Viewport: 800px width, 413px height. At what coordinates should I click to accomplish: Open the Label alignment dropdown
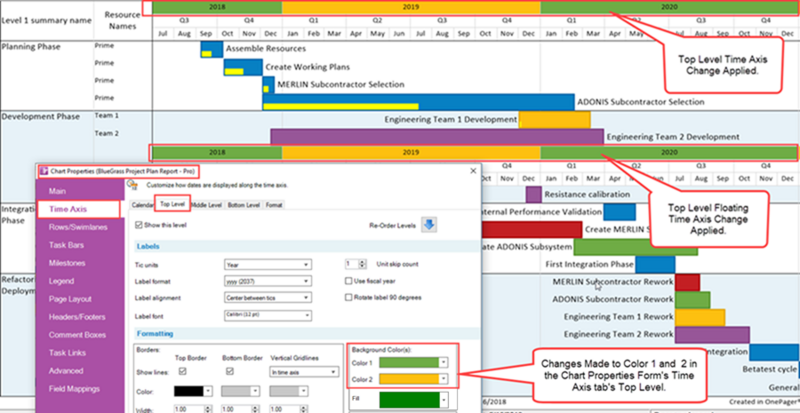[x=268, y=298]
